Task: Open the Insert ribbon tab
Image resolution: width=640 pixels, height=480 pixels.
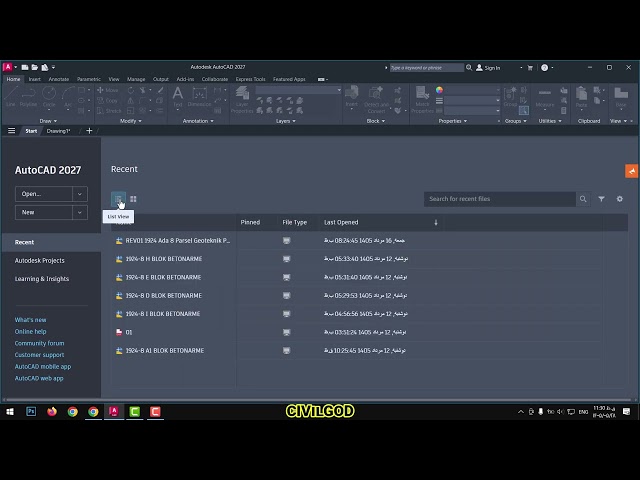Action: click(34, 79)
